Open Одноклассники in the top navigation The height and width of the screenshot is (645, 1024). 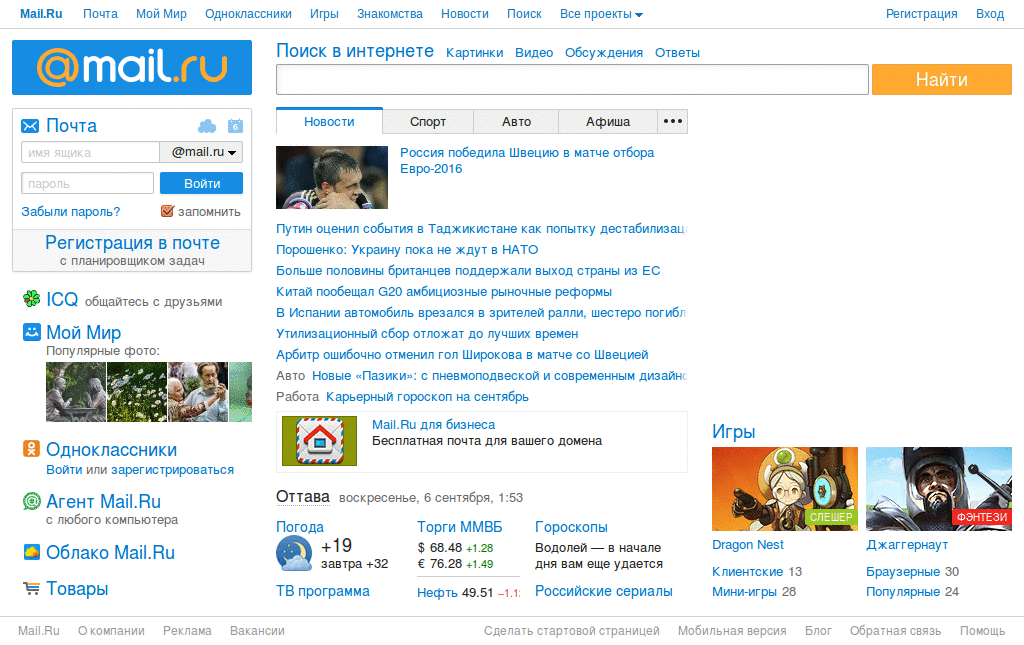[248, 14]
